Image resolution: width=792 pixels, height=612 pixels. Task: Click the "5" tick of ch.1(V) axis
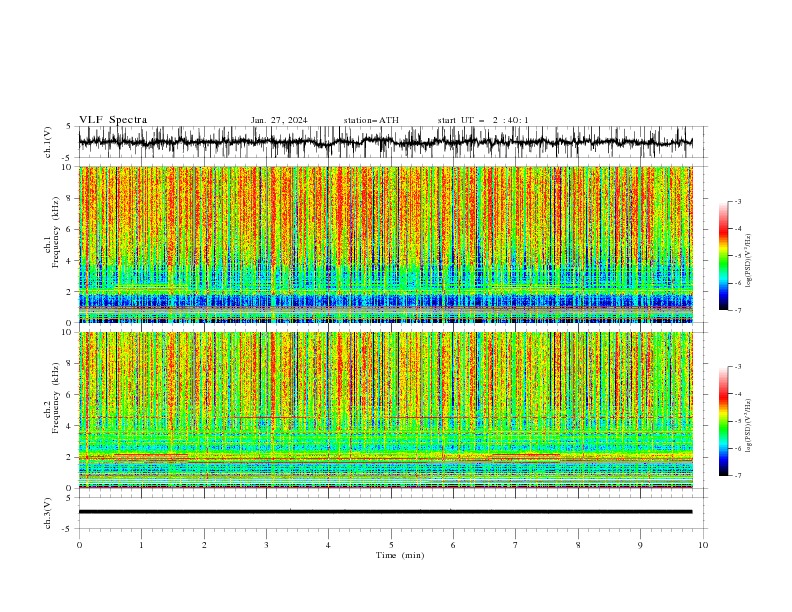tap(69, 127)
